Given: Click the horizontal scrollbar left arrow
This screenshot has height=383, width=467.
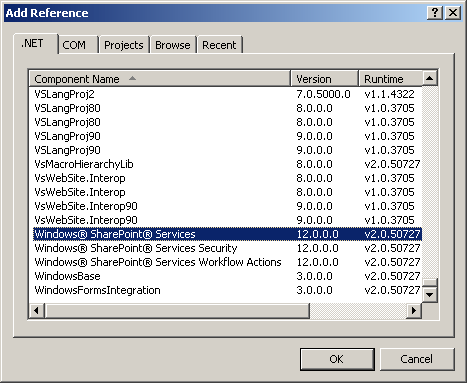Looking at the screenshot, I should [37, 311].
